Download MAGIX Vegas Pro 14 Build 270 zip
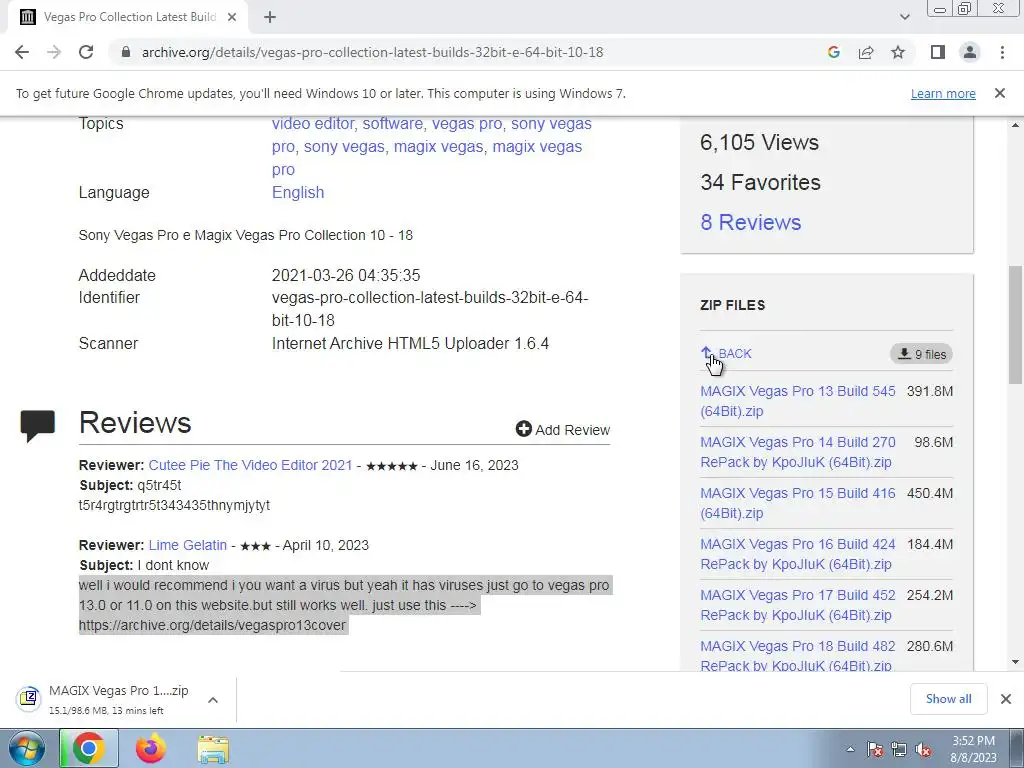This screenshot has height=768, width=1024. point(797,452)
